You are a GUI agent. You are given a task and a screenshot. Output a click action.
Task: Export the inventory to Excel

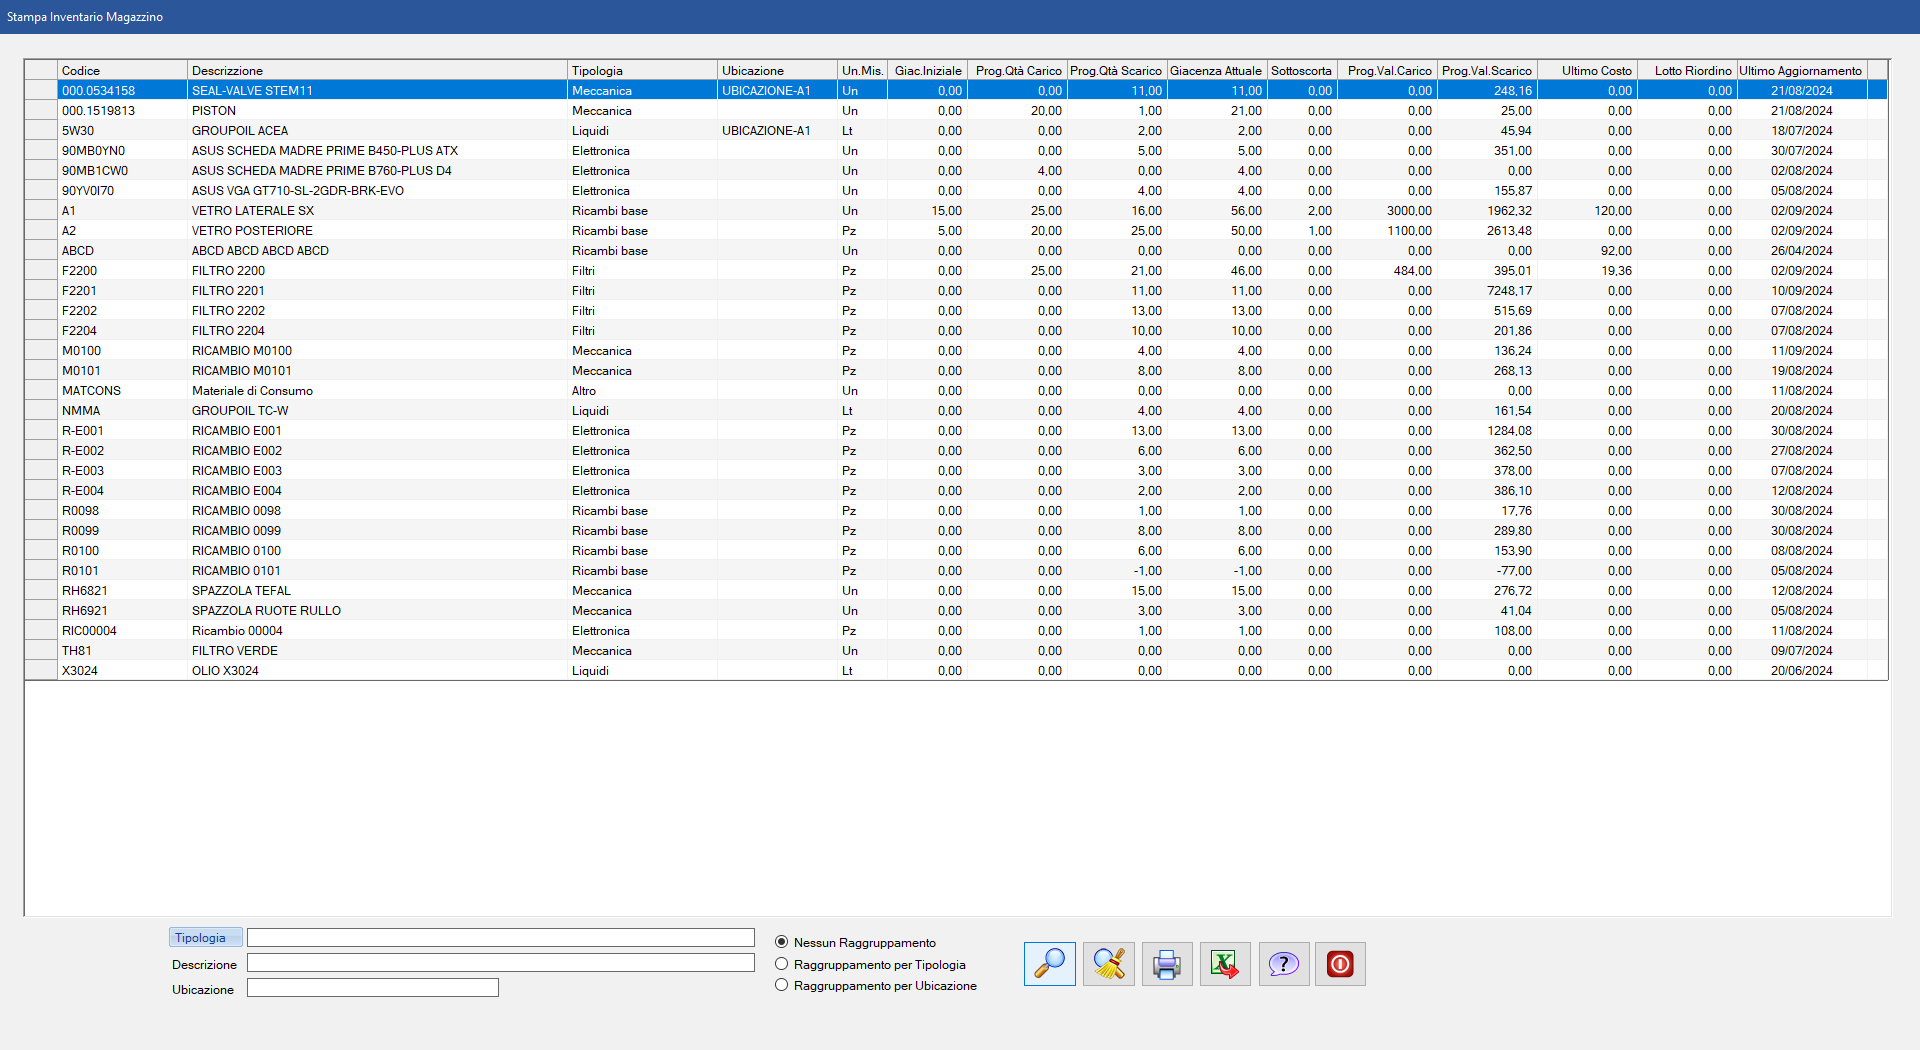coord(1225,964)
